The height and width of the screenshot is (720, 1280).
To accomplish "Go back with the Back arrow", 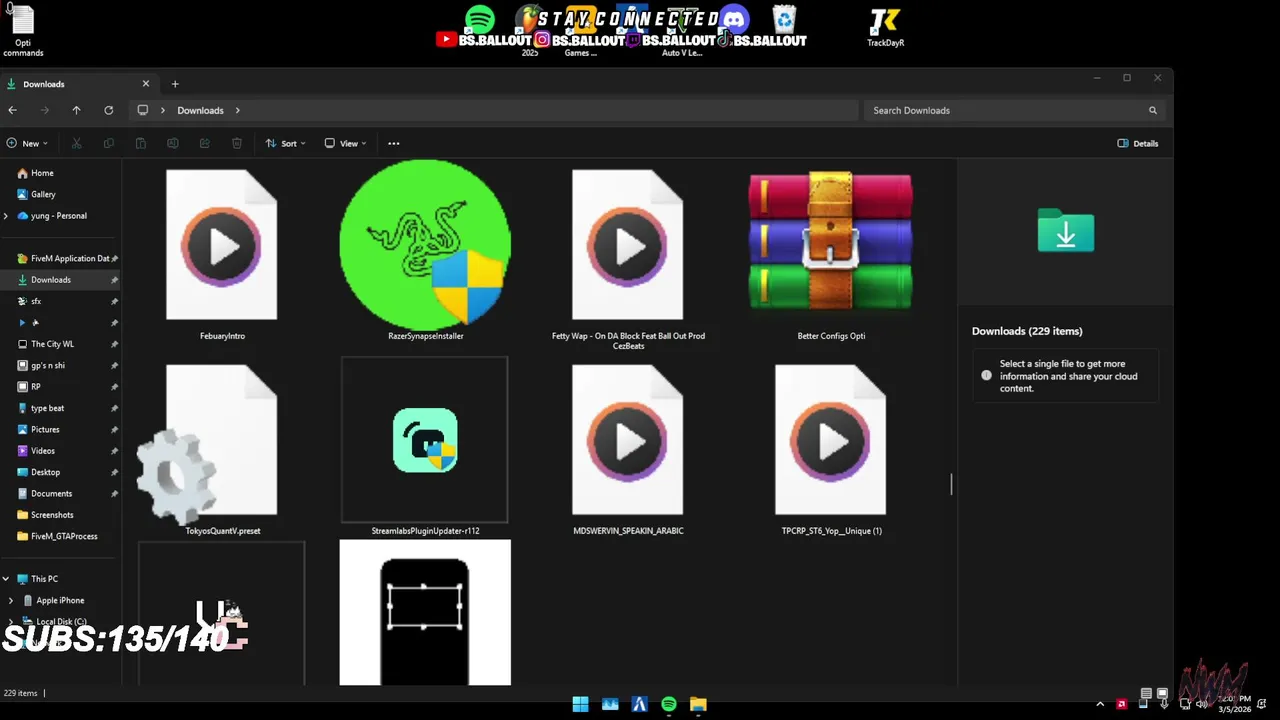I will pos(12,110).
